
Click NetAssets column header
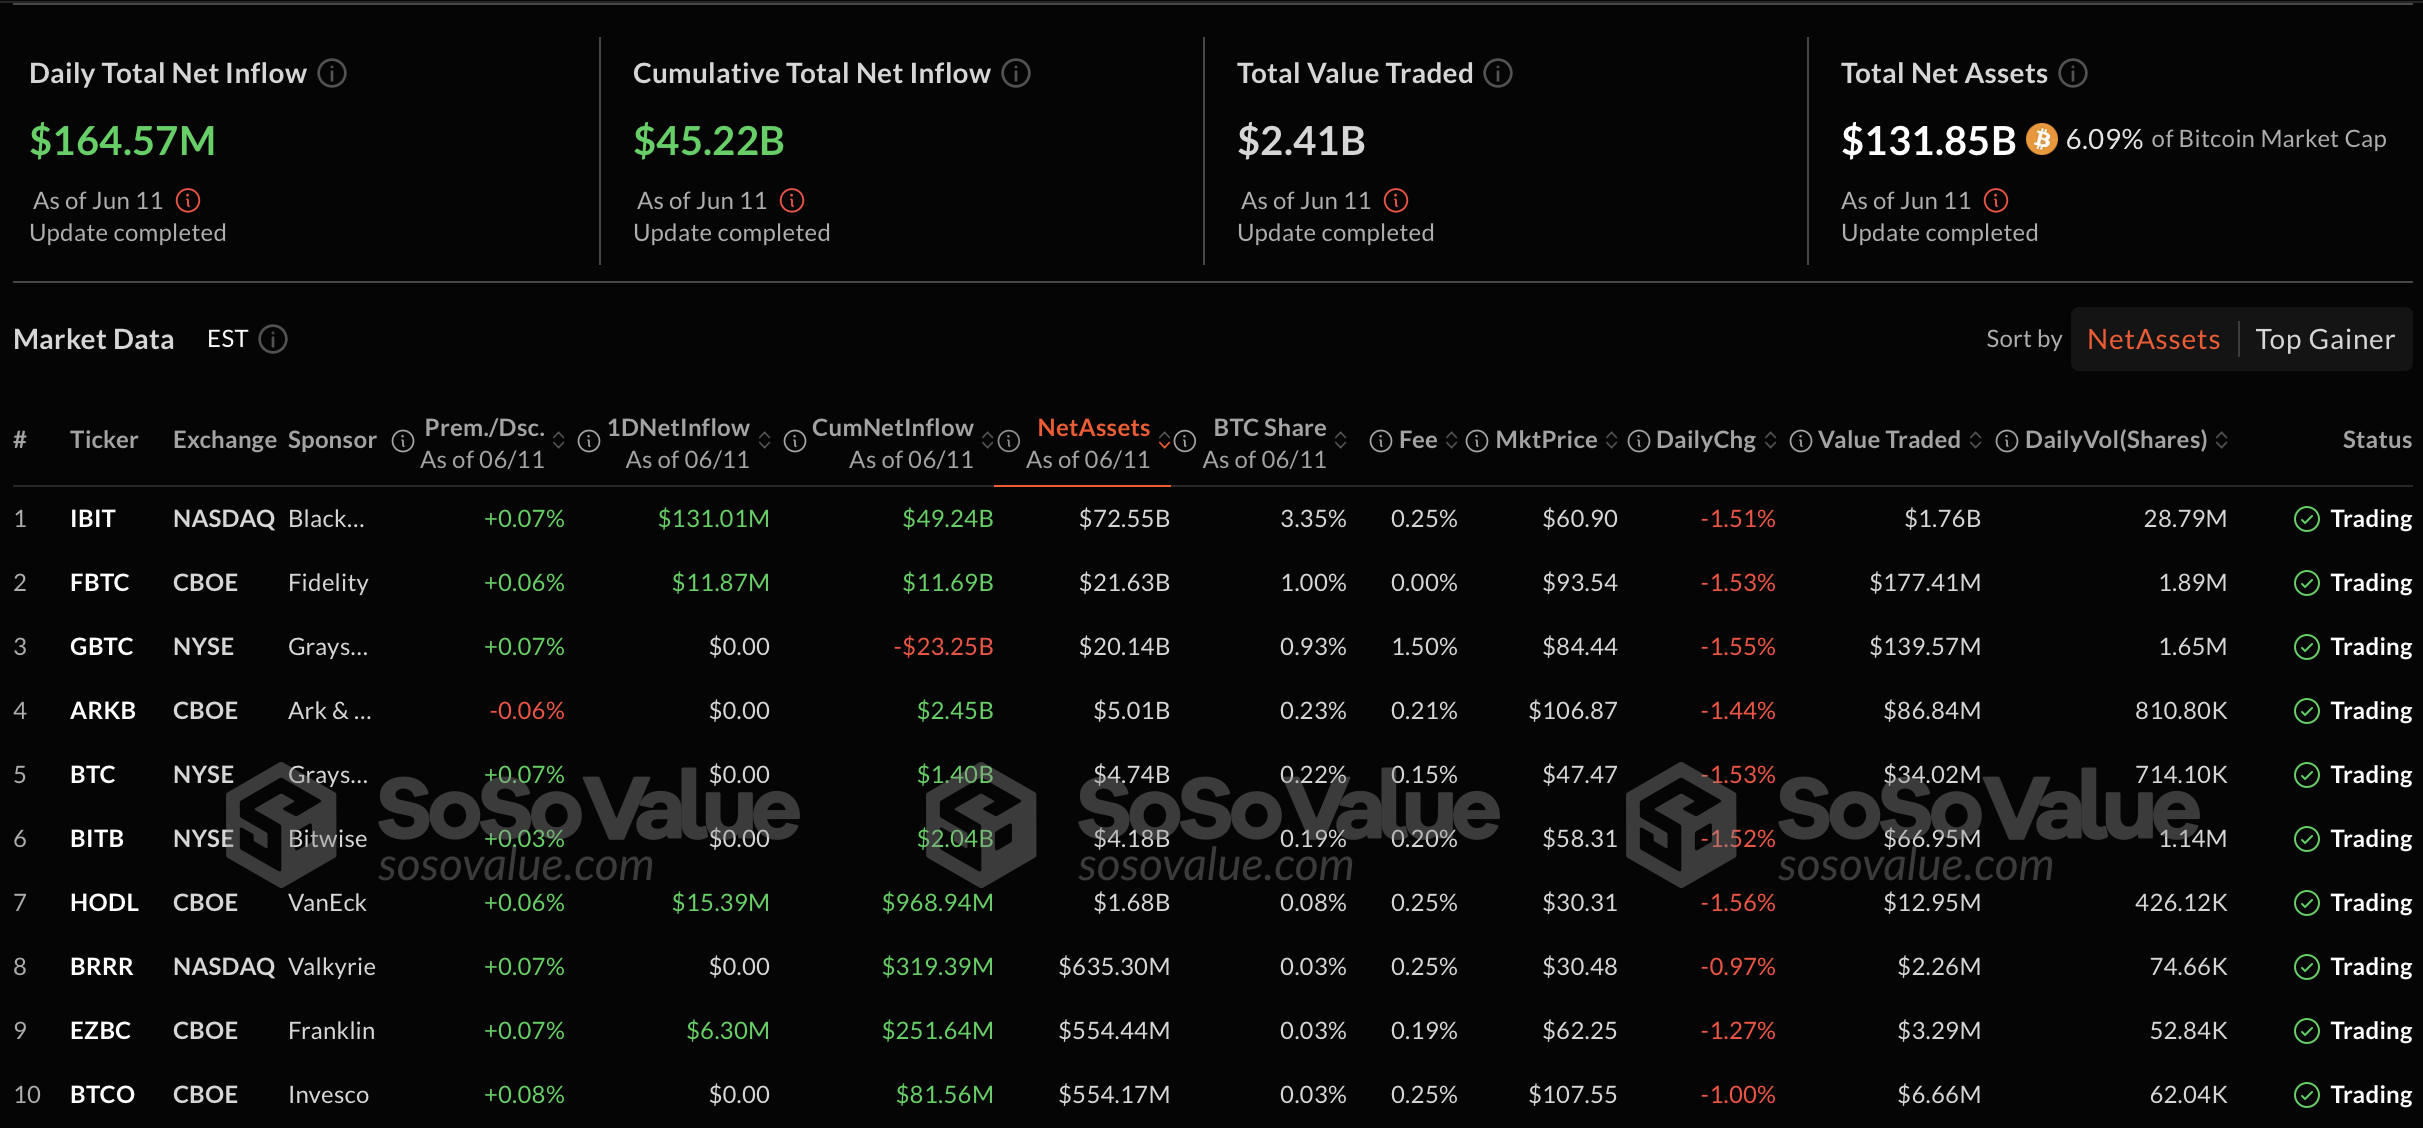[x=1093, y=428]
